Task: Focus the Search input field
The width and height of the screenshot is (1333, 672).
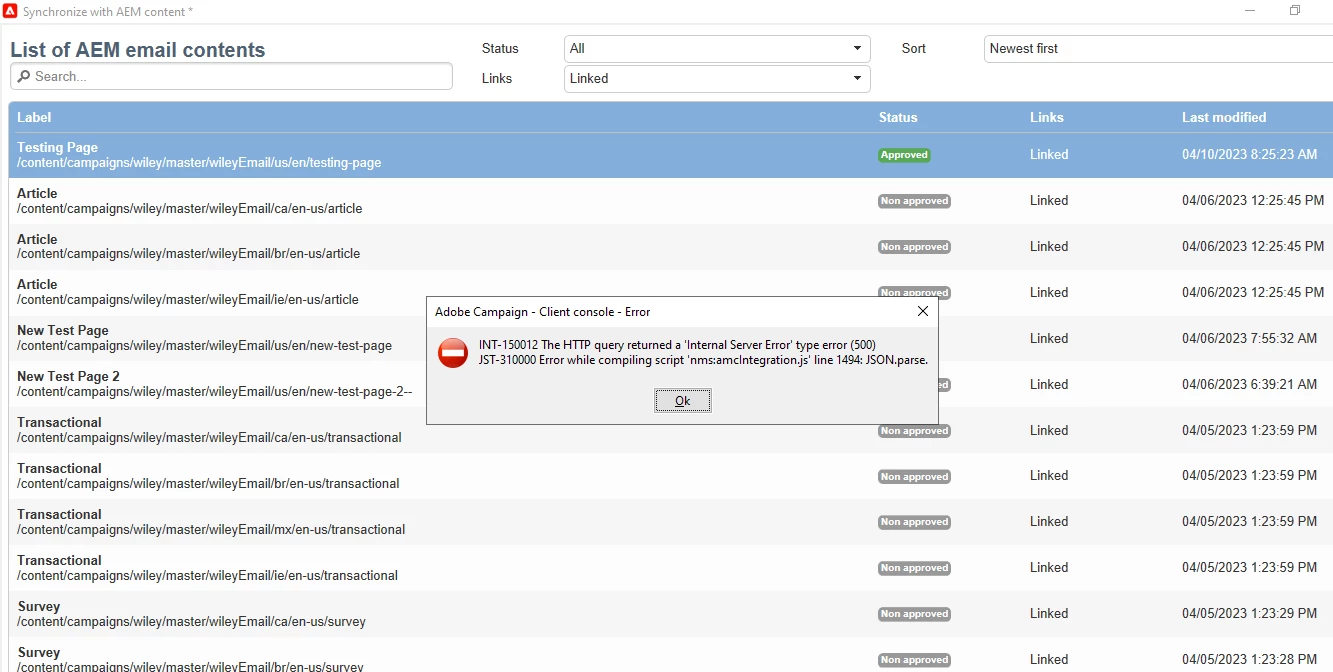Action: (231, 76)
